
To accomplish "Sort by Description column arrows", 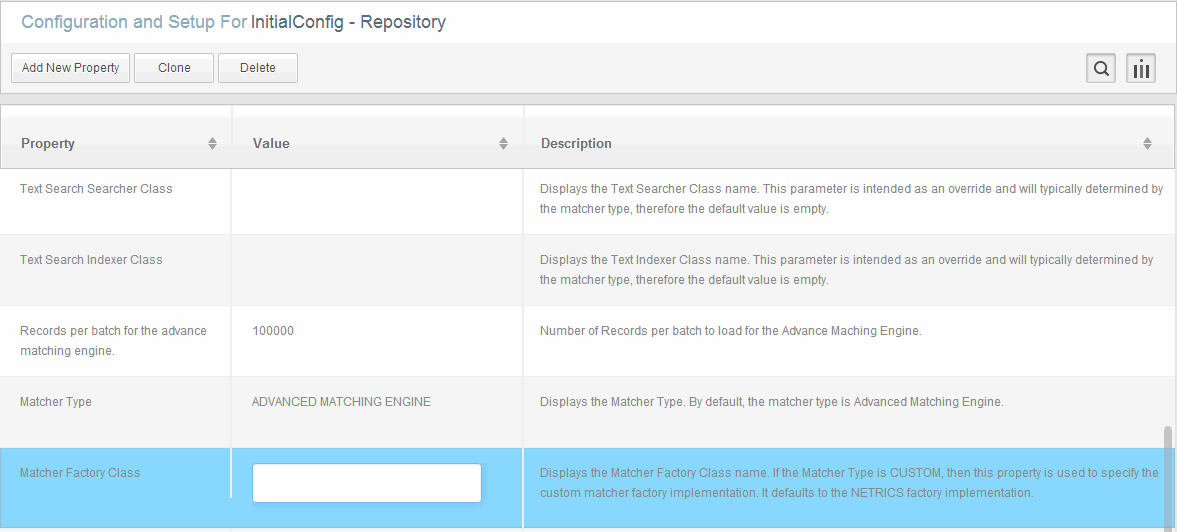I will pyautogui.click(x=1147, y=143).
